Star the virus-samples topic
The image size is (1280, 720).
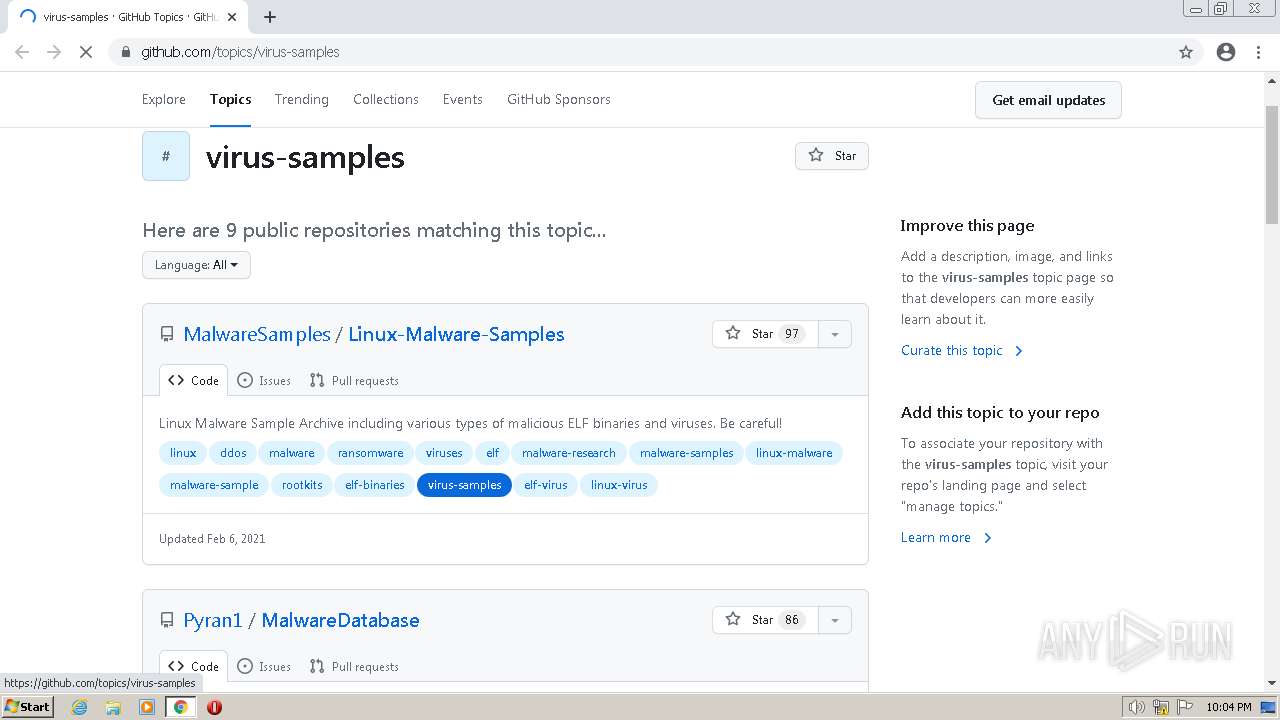(832, 155)
